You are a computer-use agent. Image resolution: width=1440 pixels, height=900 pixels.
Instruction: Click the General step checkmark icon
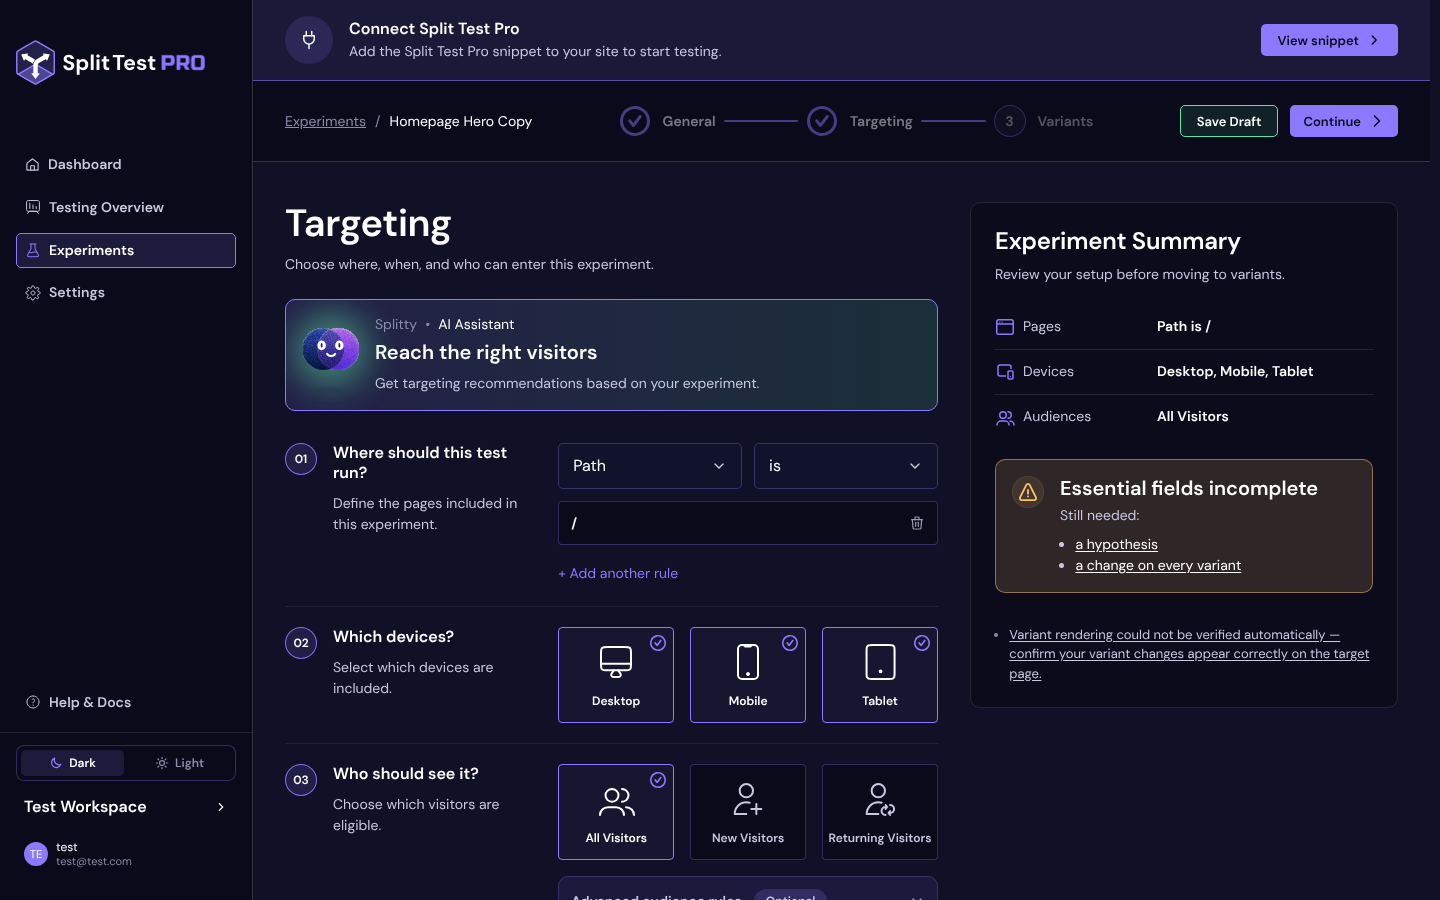pos(635,121)
